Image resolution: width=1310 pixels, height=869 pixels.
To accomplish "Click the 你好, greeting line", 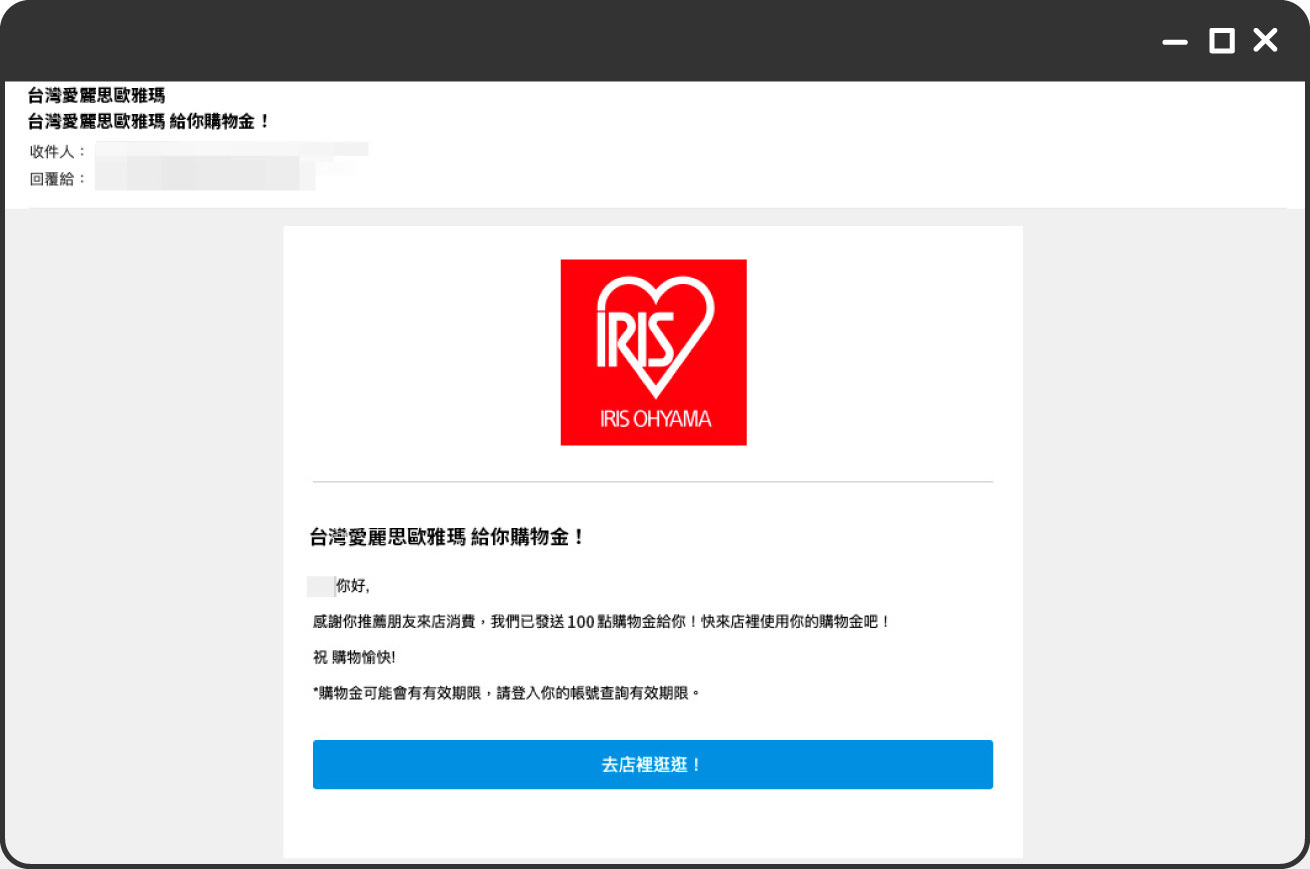I will (x=353, y=586).
